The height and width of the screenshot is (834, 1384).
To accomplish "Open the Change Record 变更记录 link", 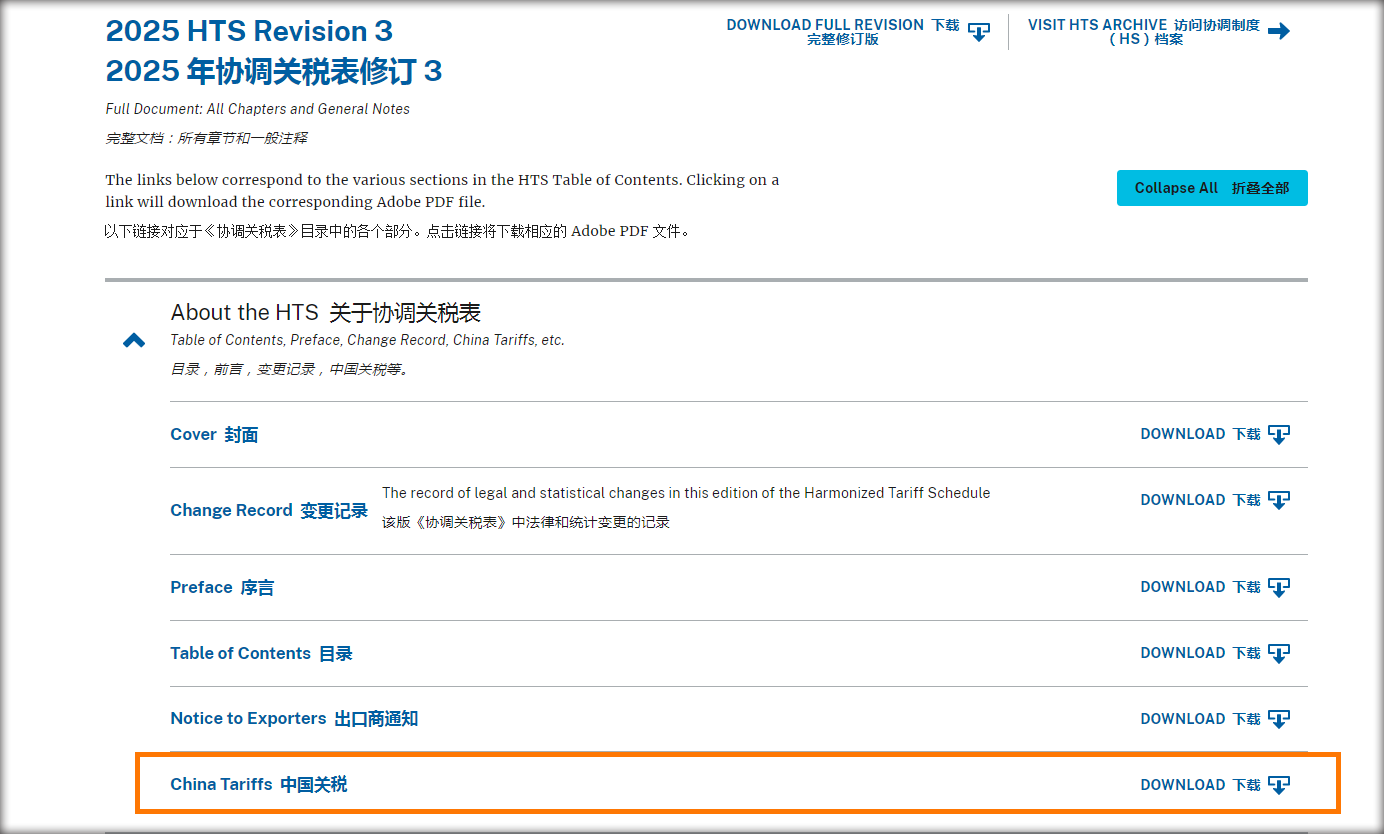I will click(x=269, y=510).
